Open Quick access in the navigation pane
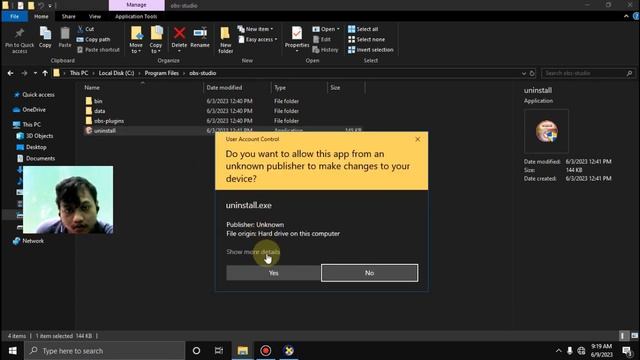Screen dimensions: 640x360 click(38, 95)
